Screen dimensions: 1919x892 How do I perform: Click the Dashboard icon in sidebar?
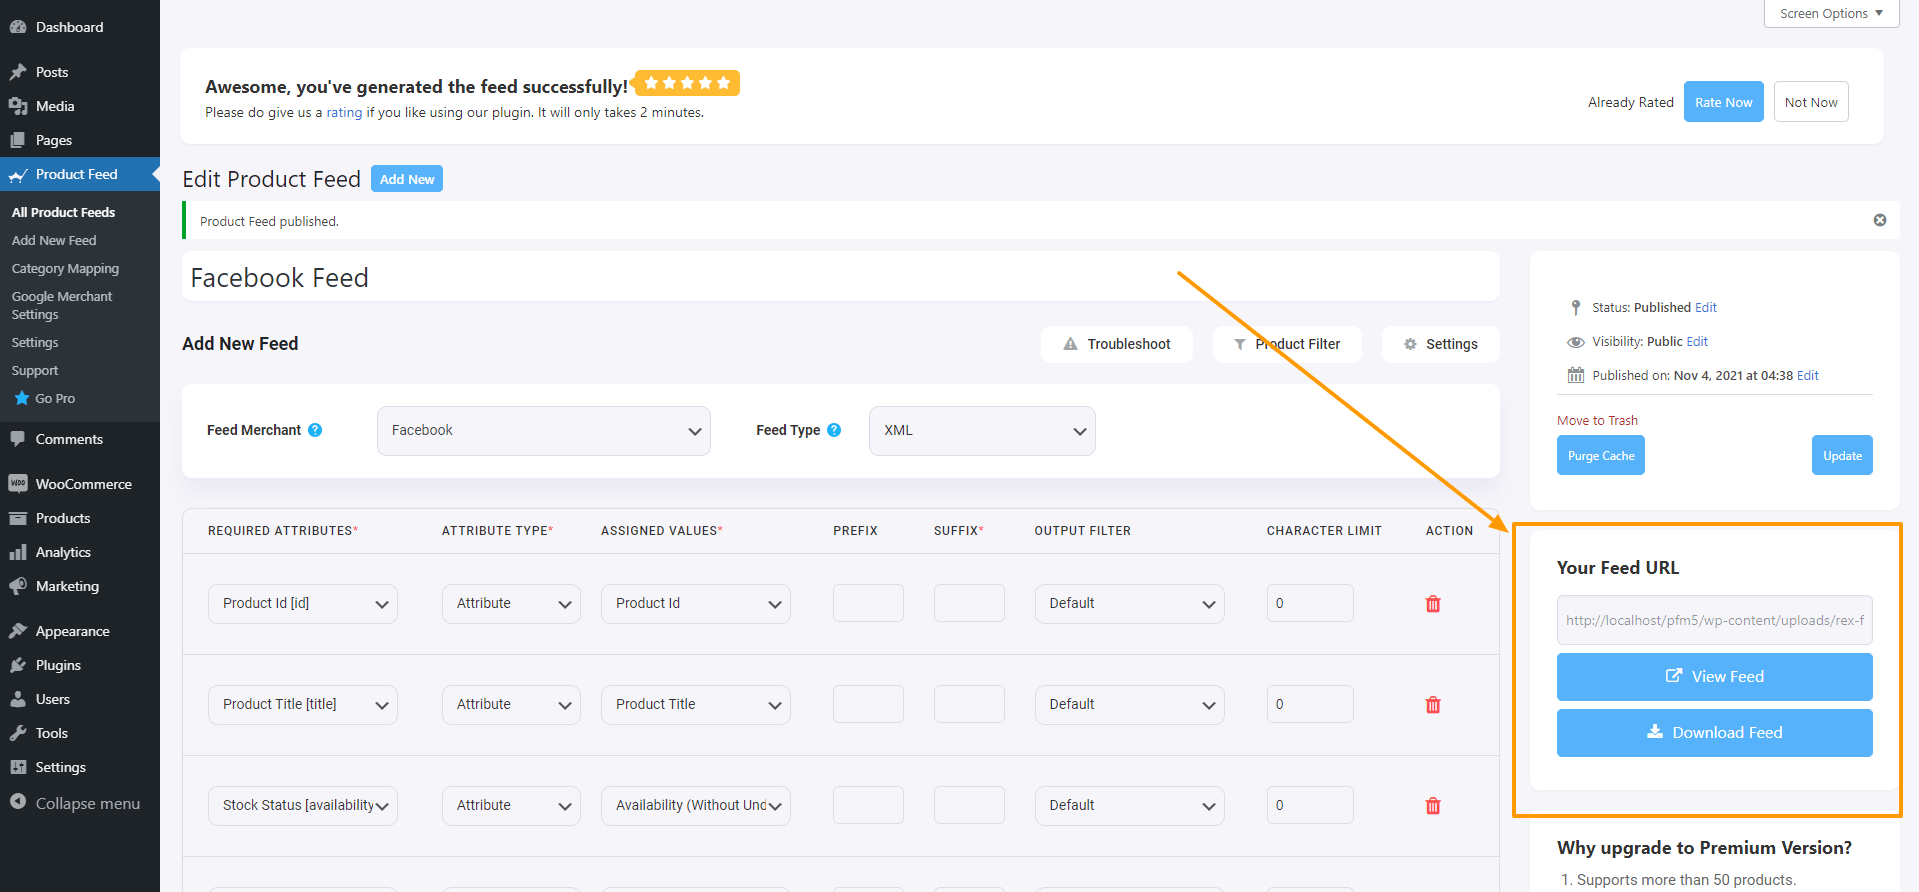[18, 27]
